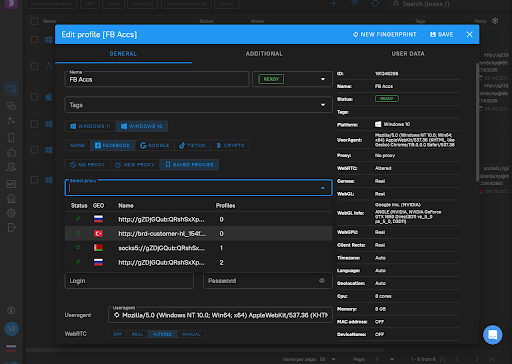Select the No Proxy option

(87, 165)
